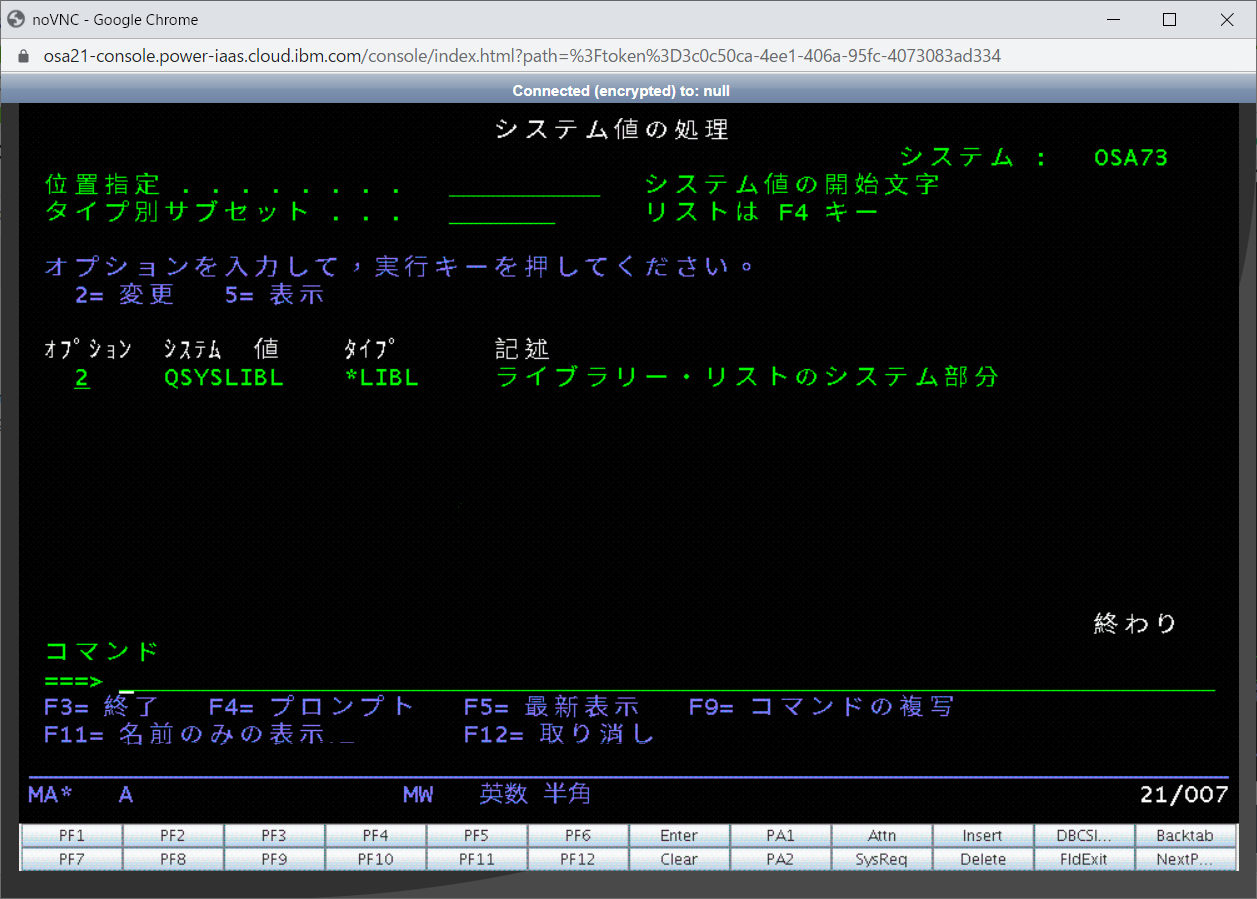Screen dimensions: 1257x899
Task: Click the F4= プロンプト label
Action: (x=311, y=707)
